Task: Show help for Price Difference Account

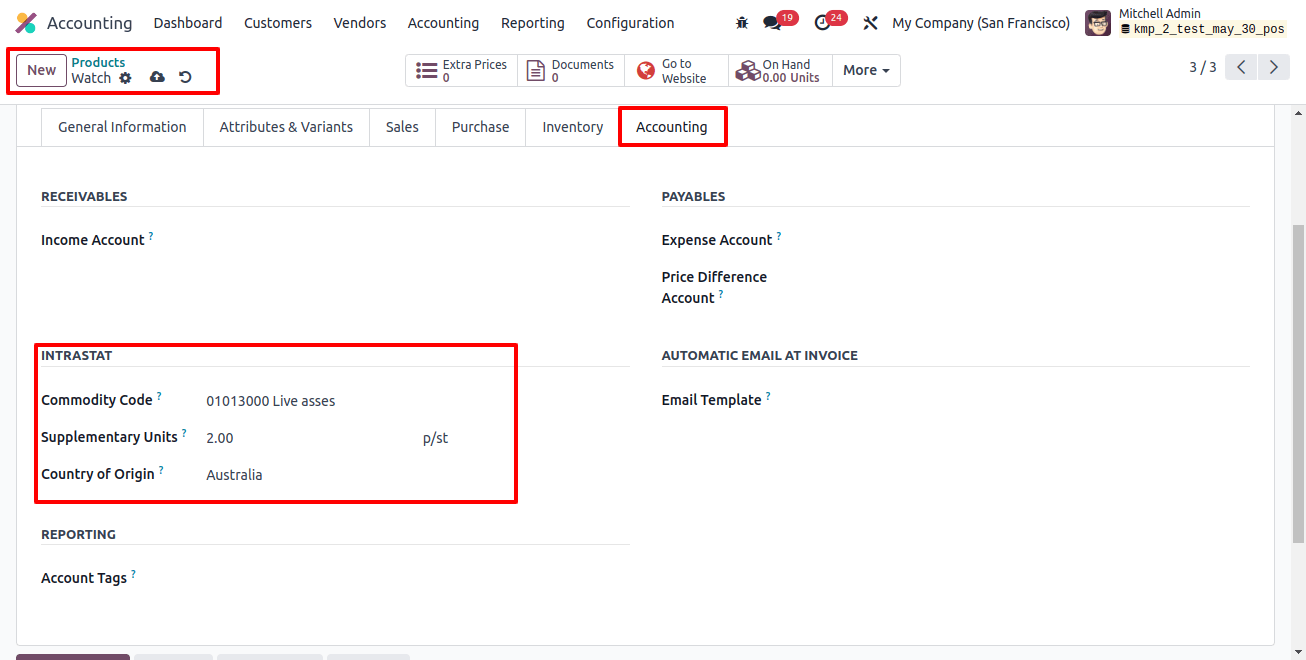Action: (x=720, y=294)
